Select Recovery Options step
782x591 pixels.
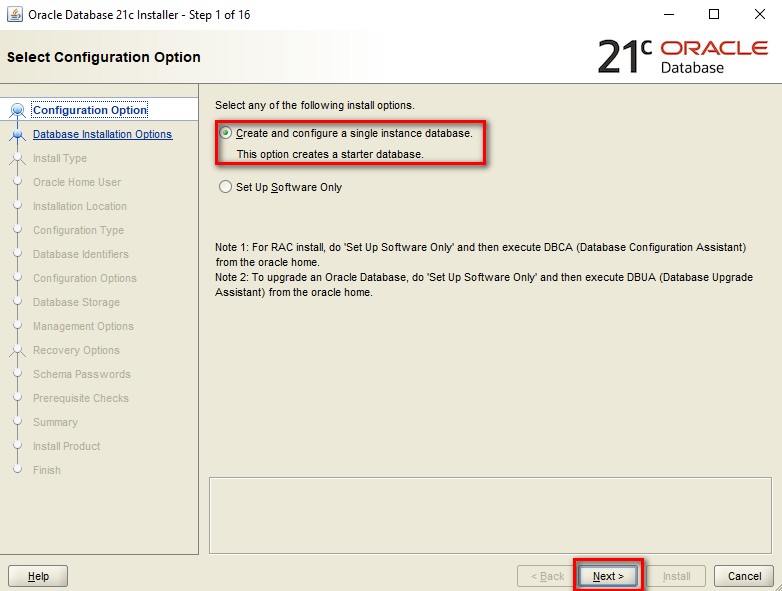76,350
